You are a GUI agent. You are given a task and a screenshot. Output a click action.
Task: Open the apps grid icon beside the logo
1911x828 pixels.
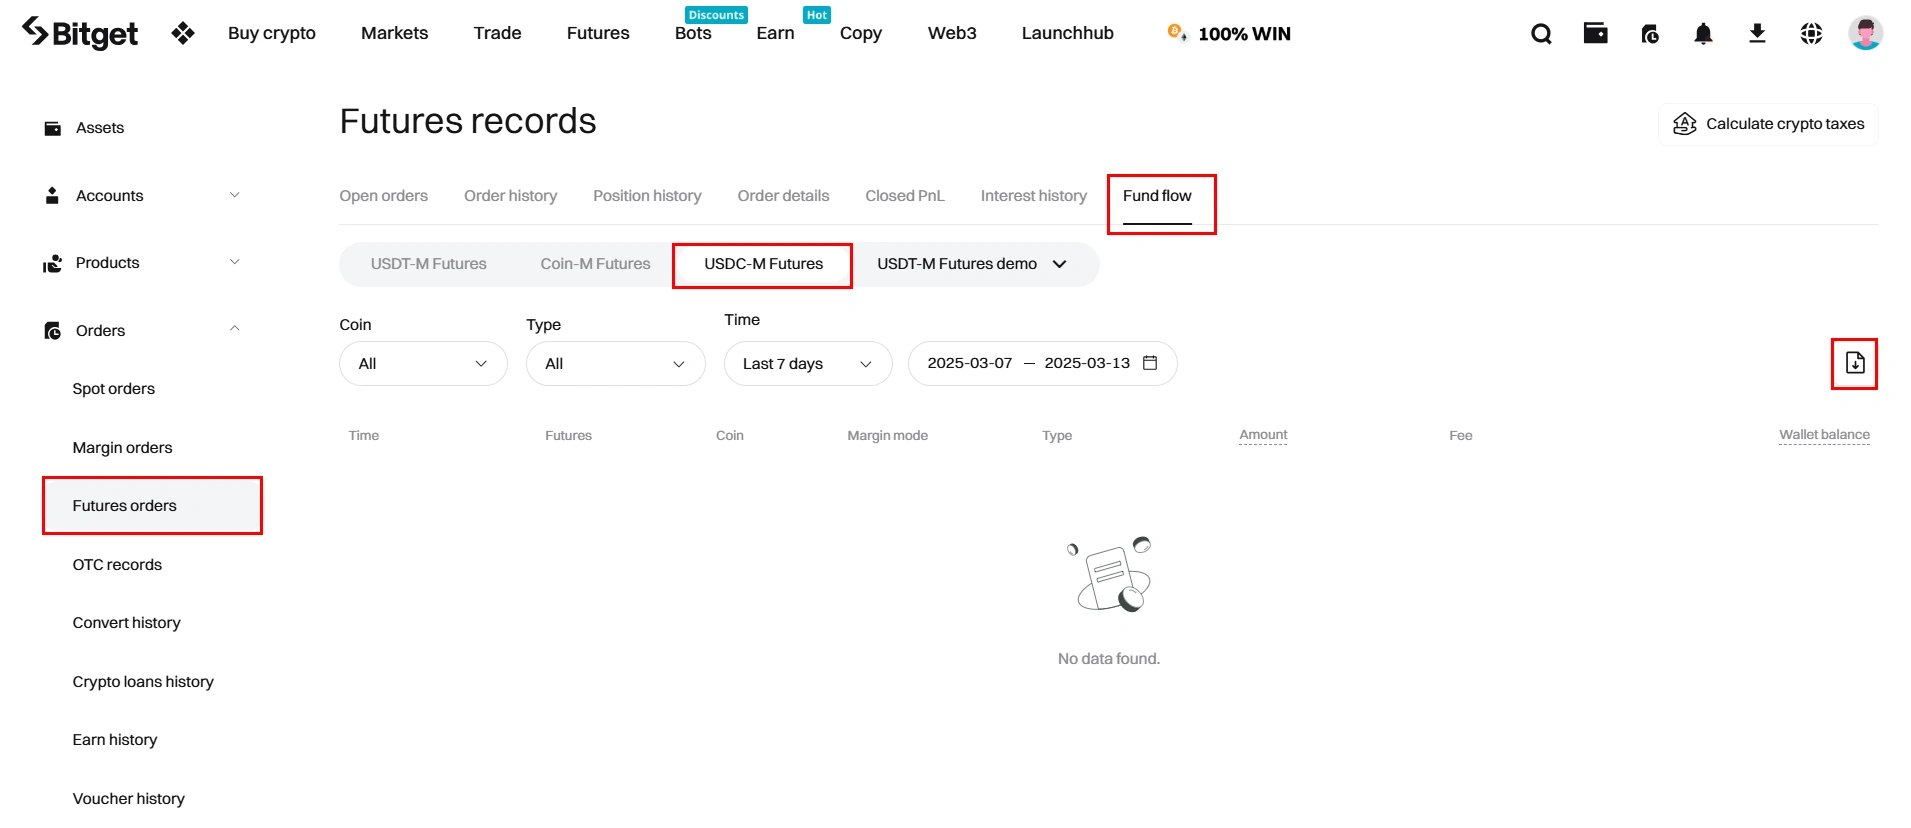click(x=183, y=34)
